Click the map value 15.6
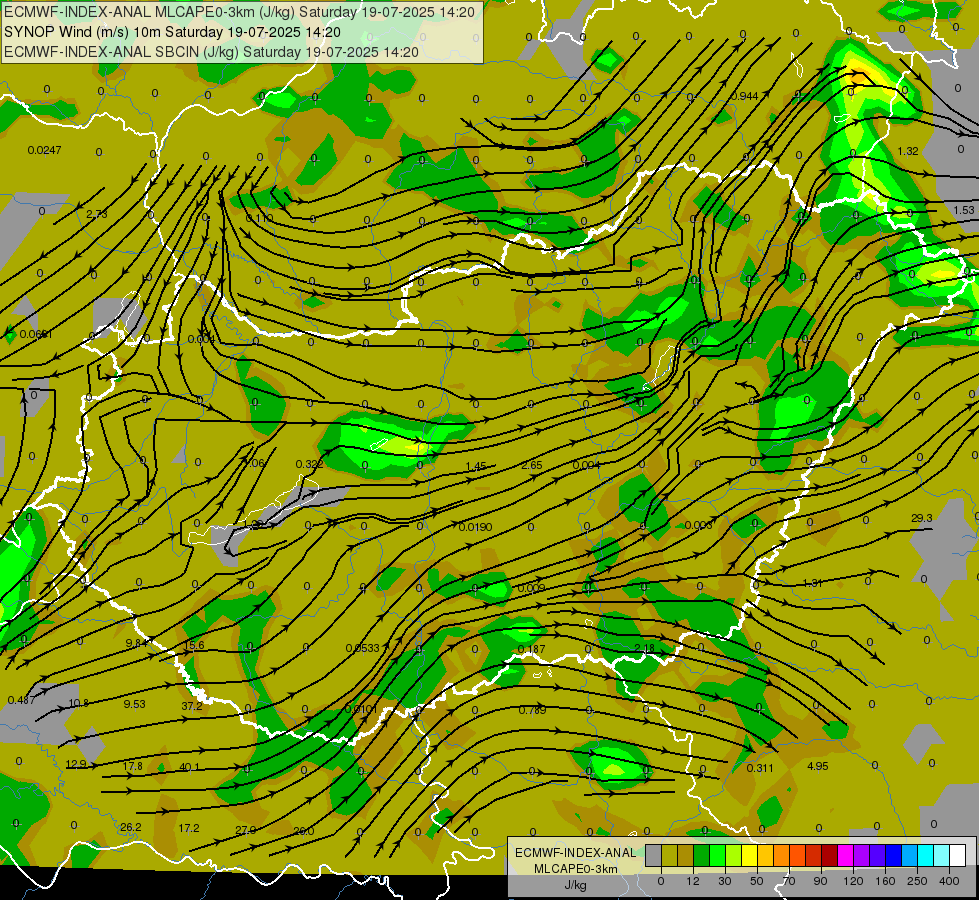The image size is (979, 900). coord(194,646)
